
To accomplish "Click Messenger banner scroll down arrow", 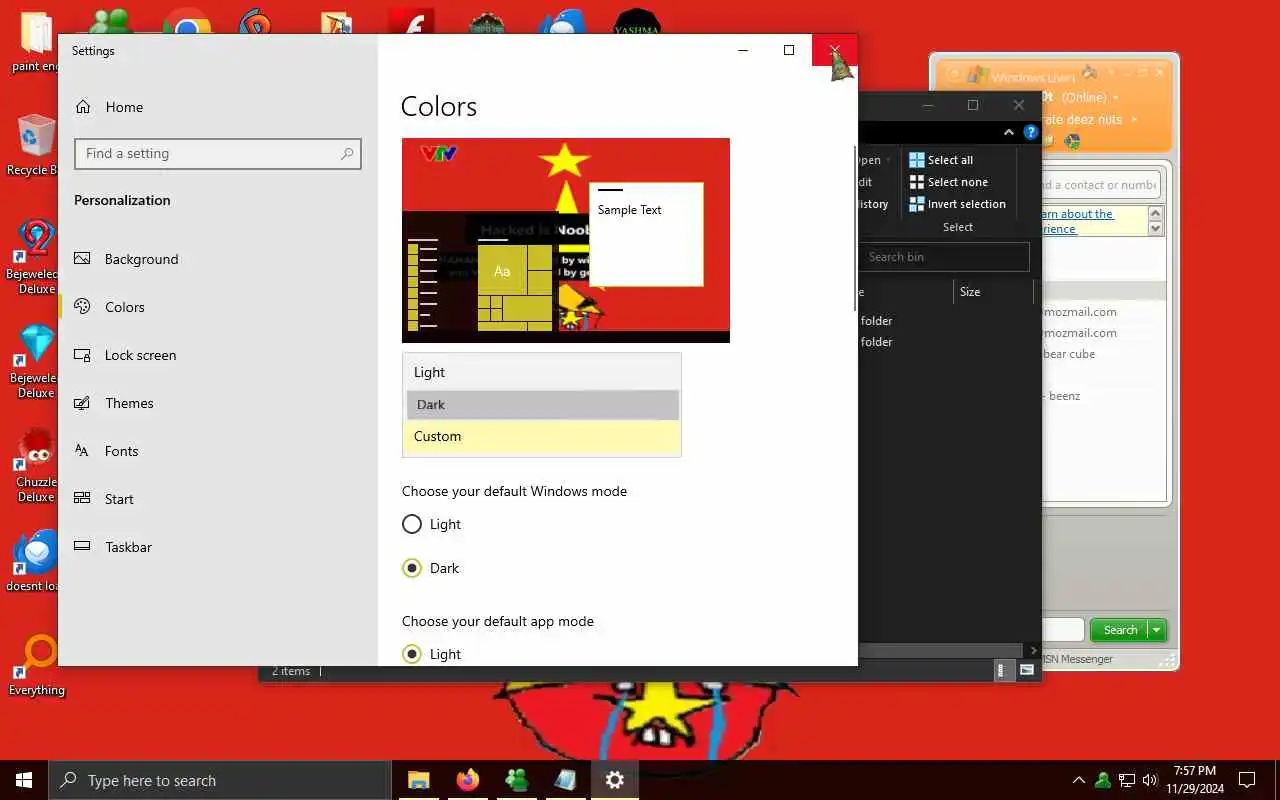I will [1156, 228].
